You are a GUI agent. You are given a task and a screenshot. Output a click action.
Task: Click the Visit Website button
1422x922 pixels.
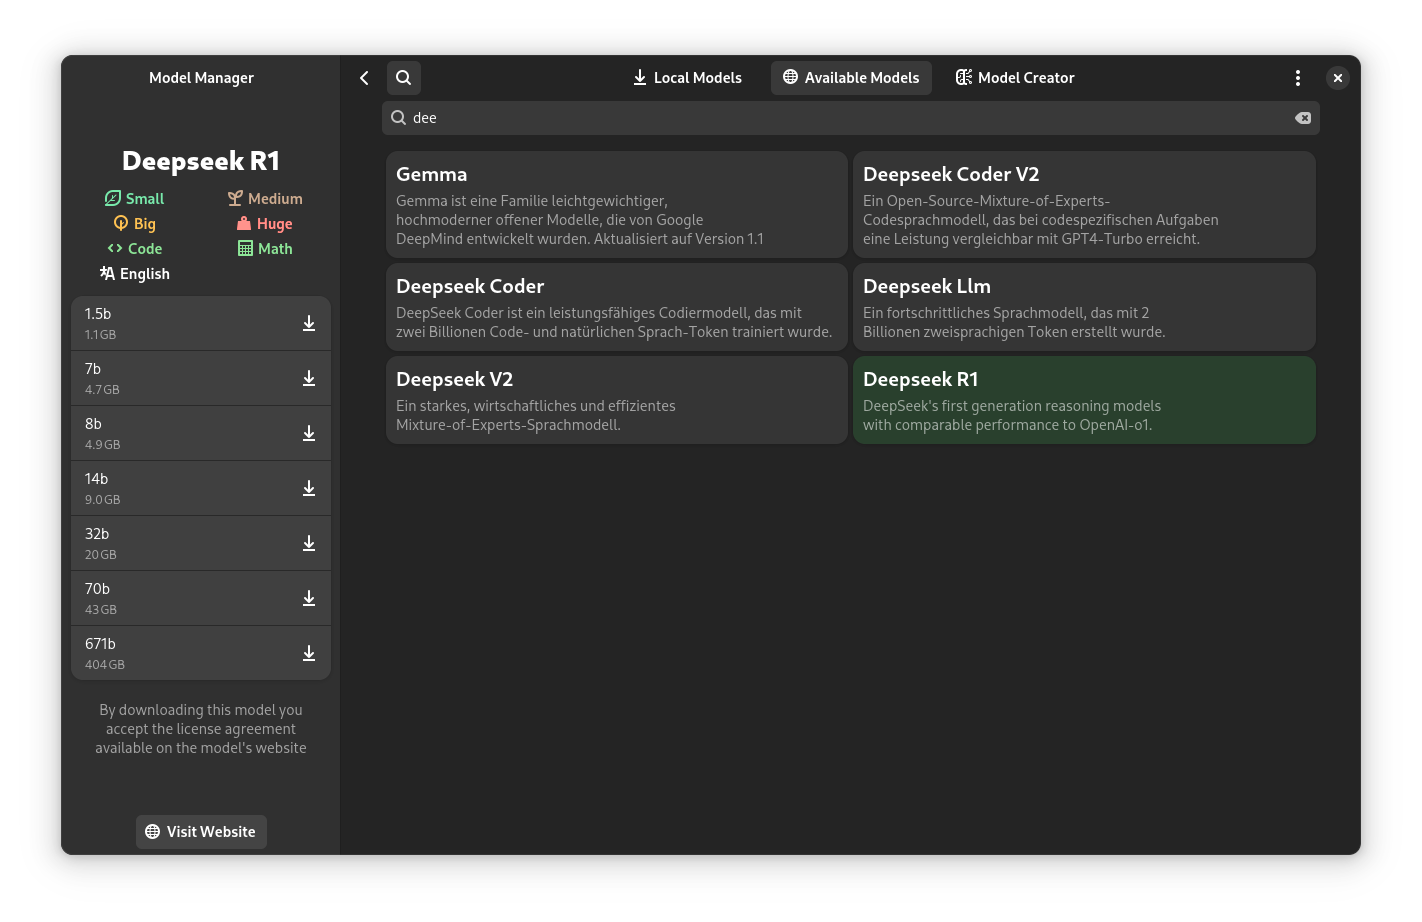(x=201, y=832)
